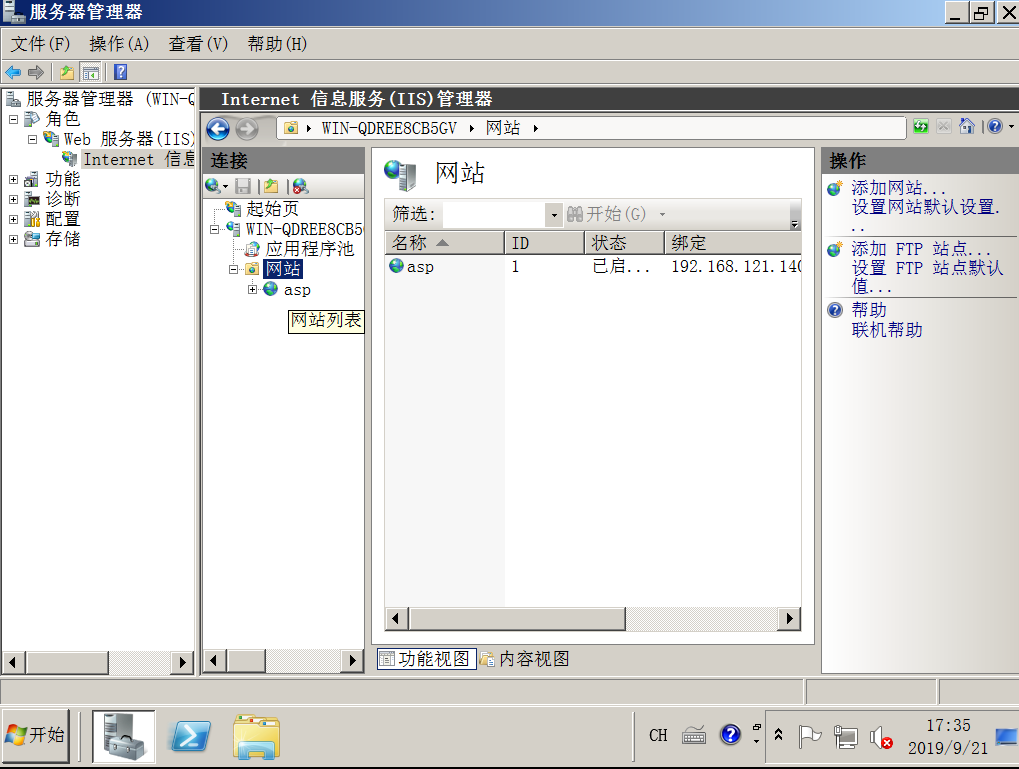Click the stop icon beside the refresh icon
Screen dimensions: 1019x769
(944, 126)
